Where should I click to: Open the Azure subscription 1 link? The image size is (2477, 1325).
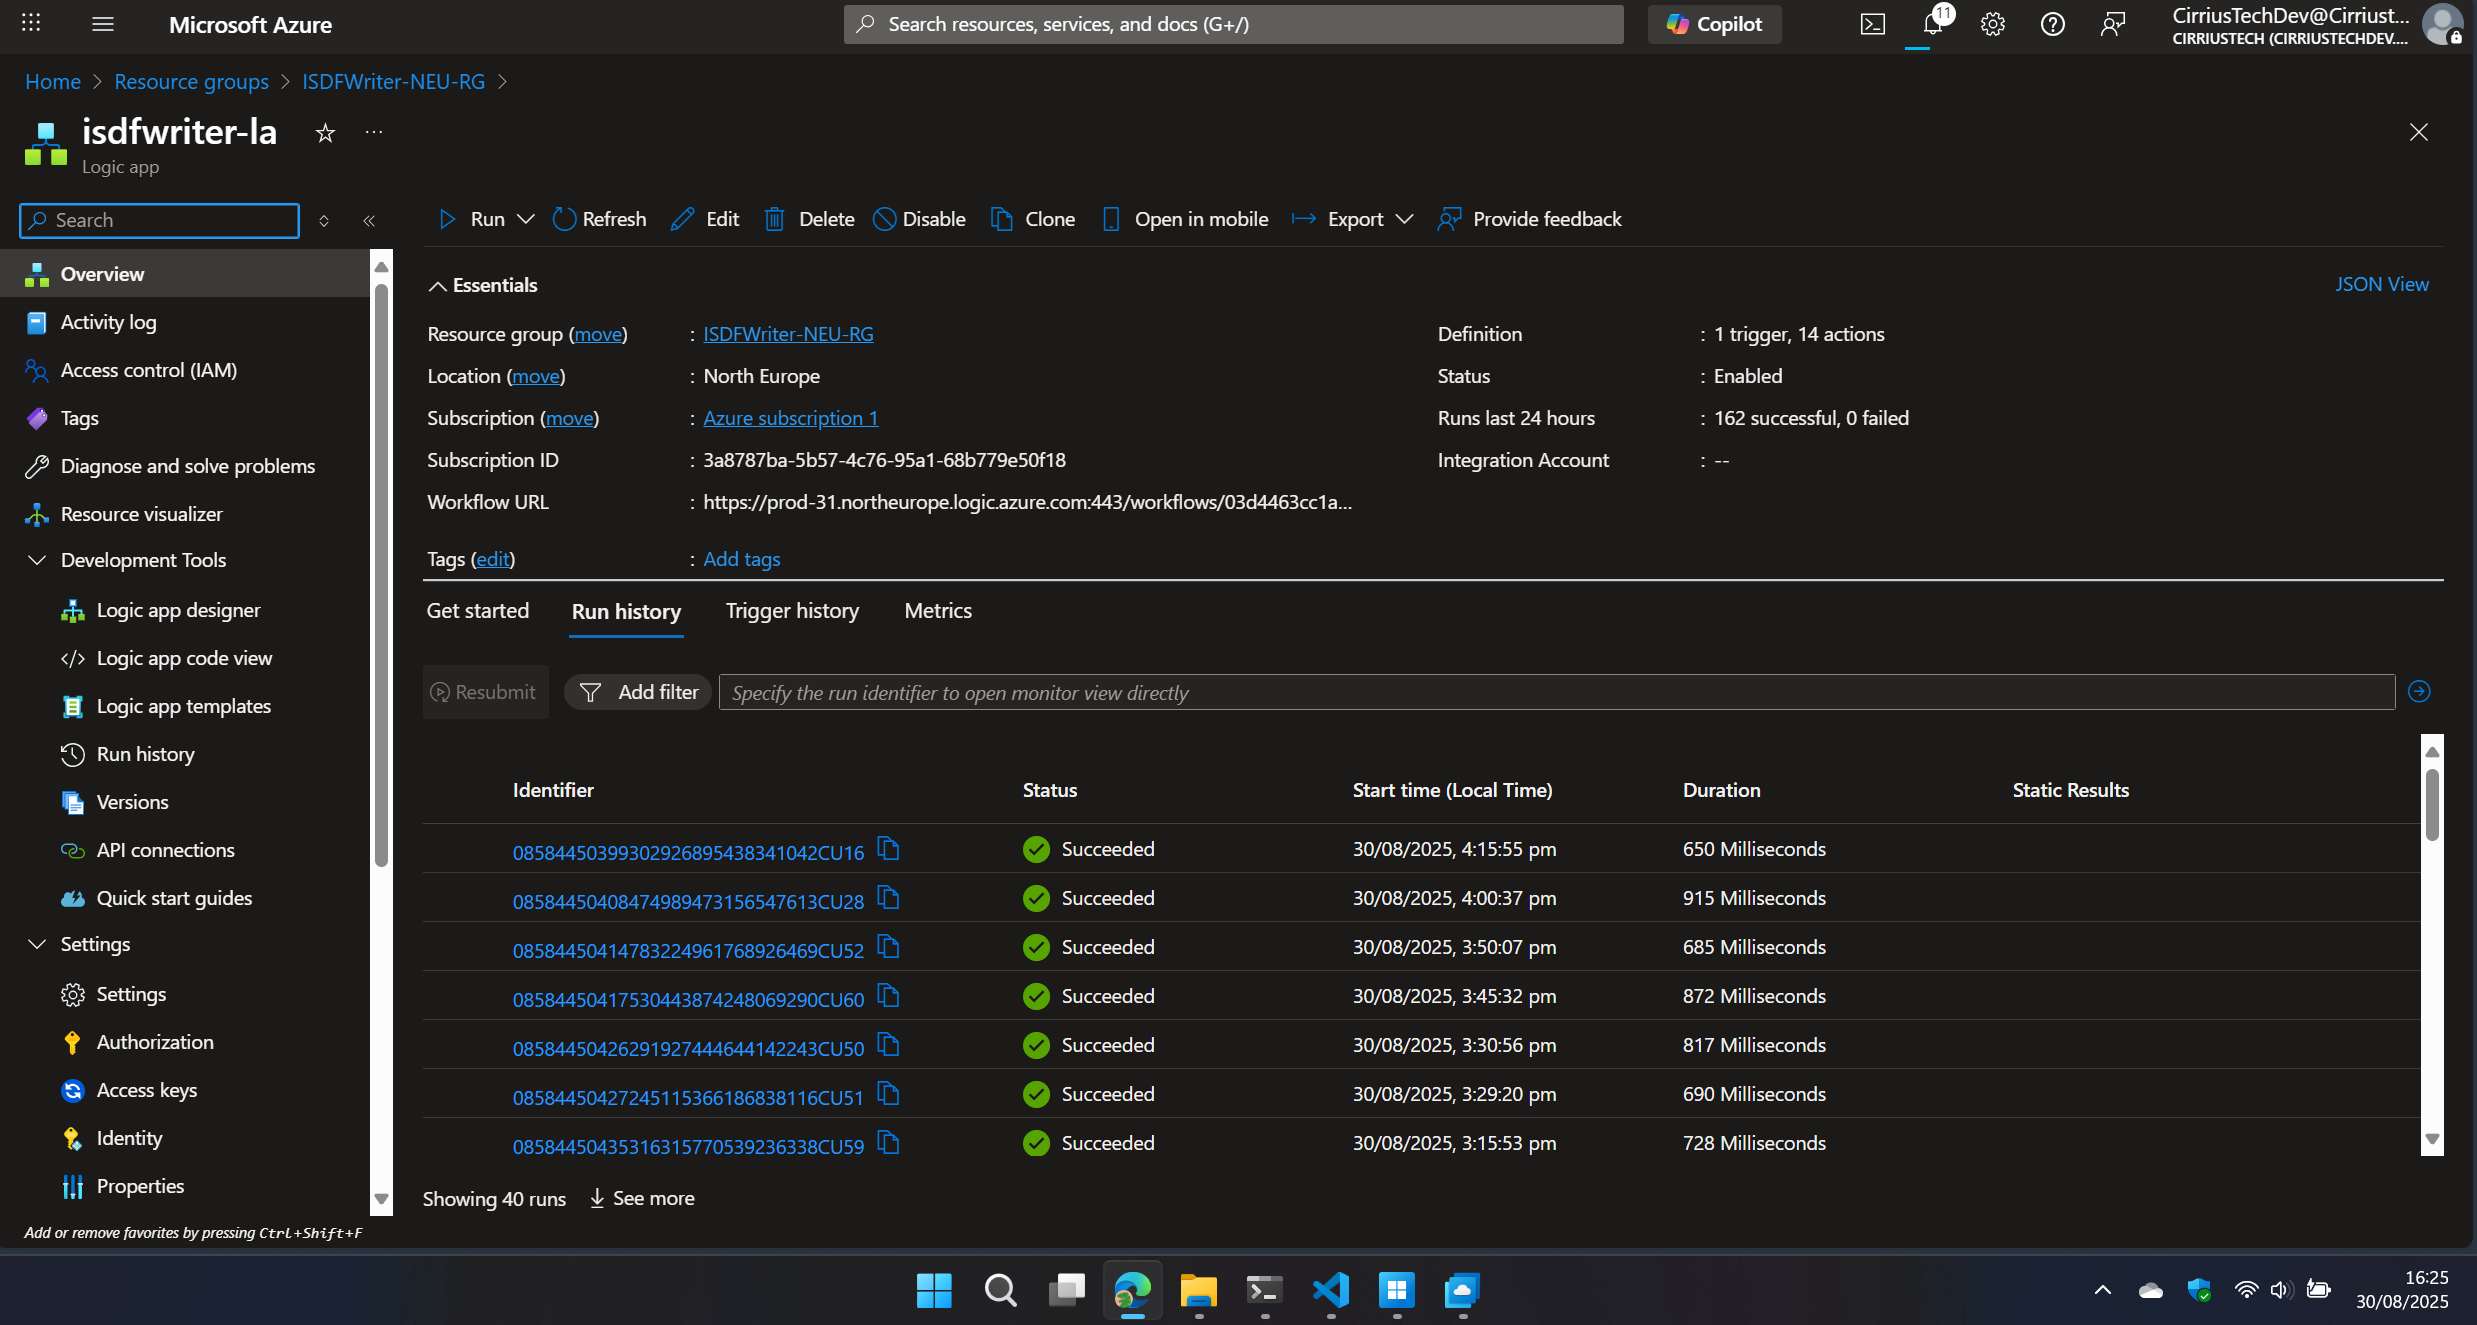(790, 418)
